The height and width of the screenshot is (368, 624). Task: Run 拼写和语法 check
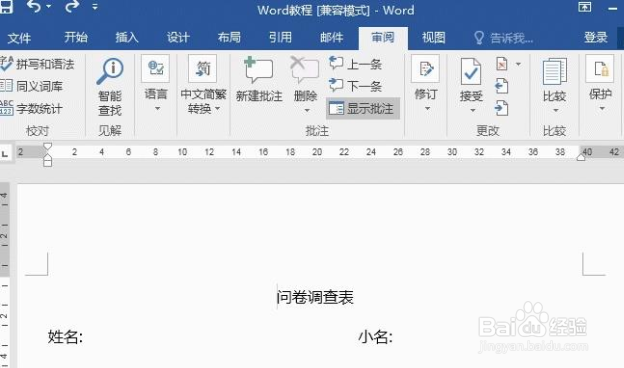click(x=37, y=64)
